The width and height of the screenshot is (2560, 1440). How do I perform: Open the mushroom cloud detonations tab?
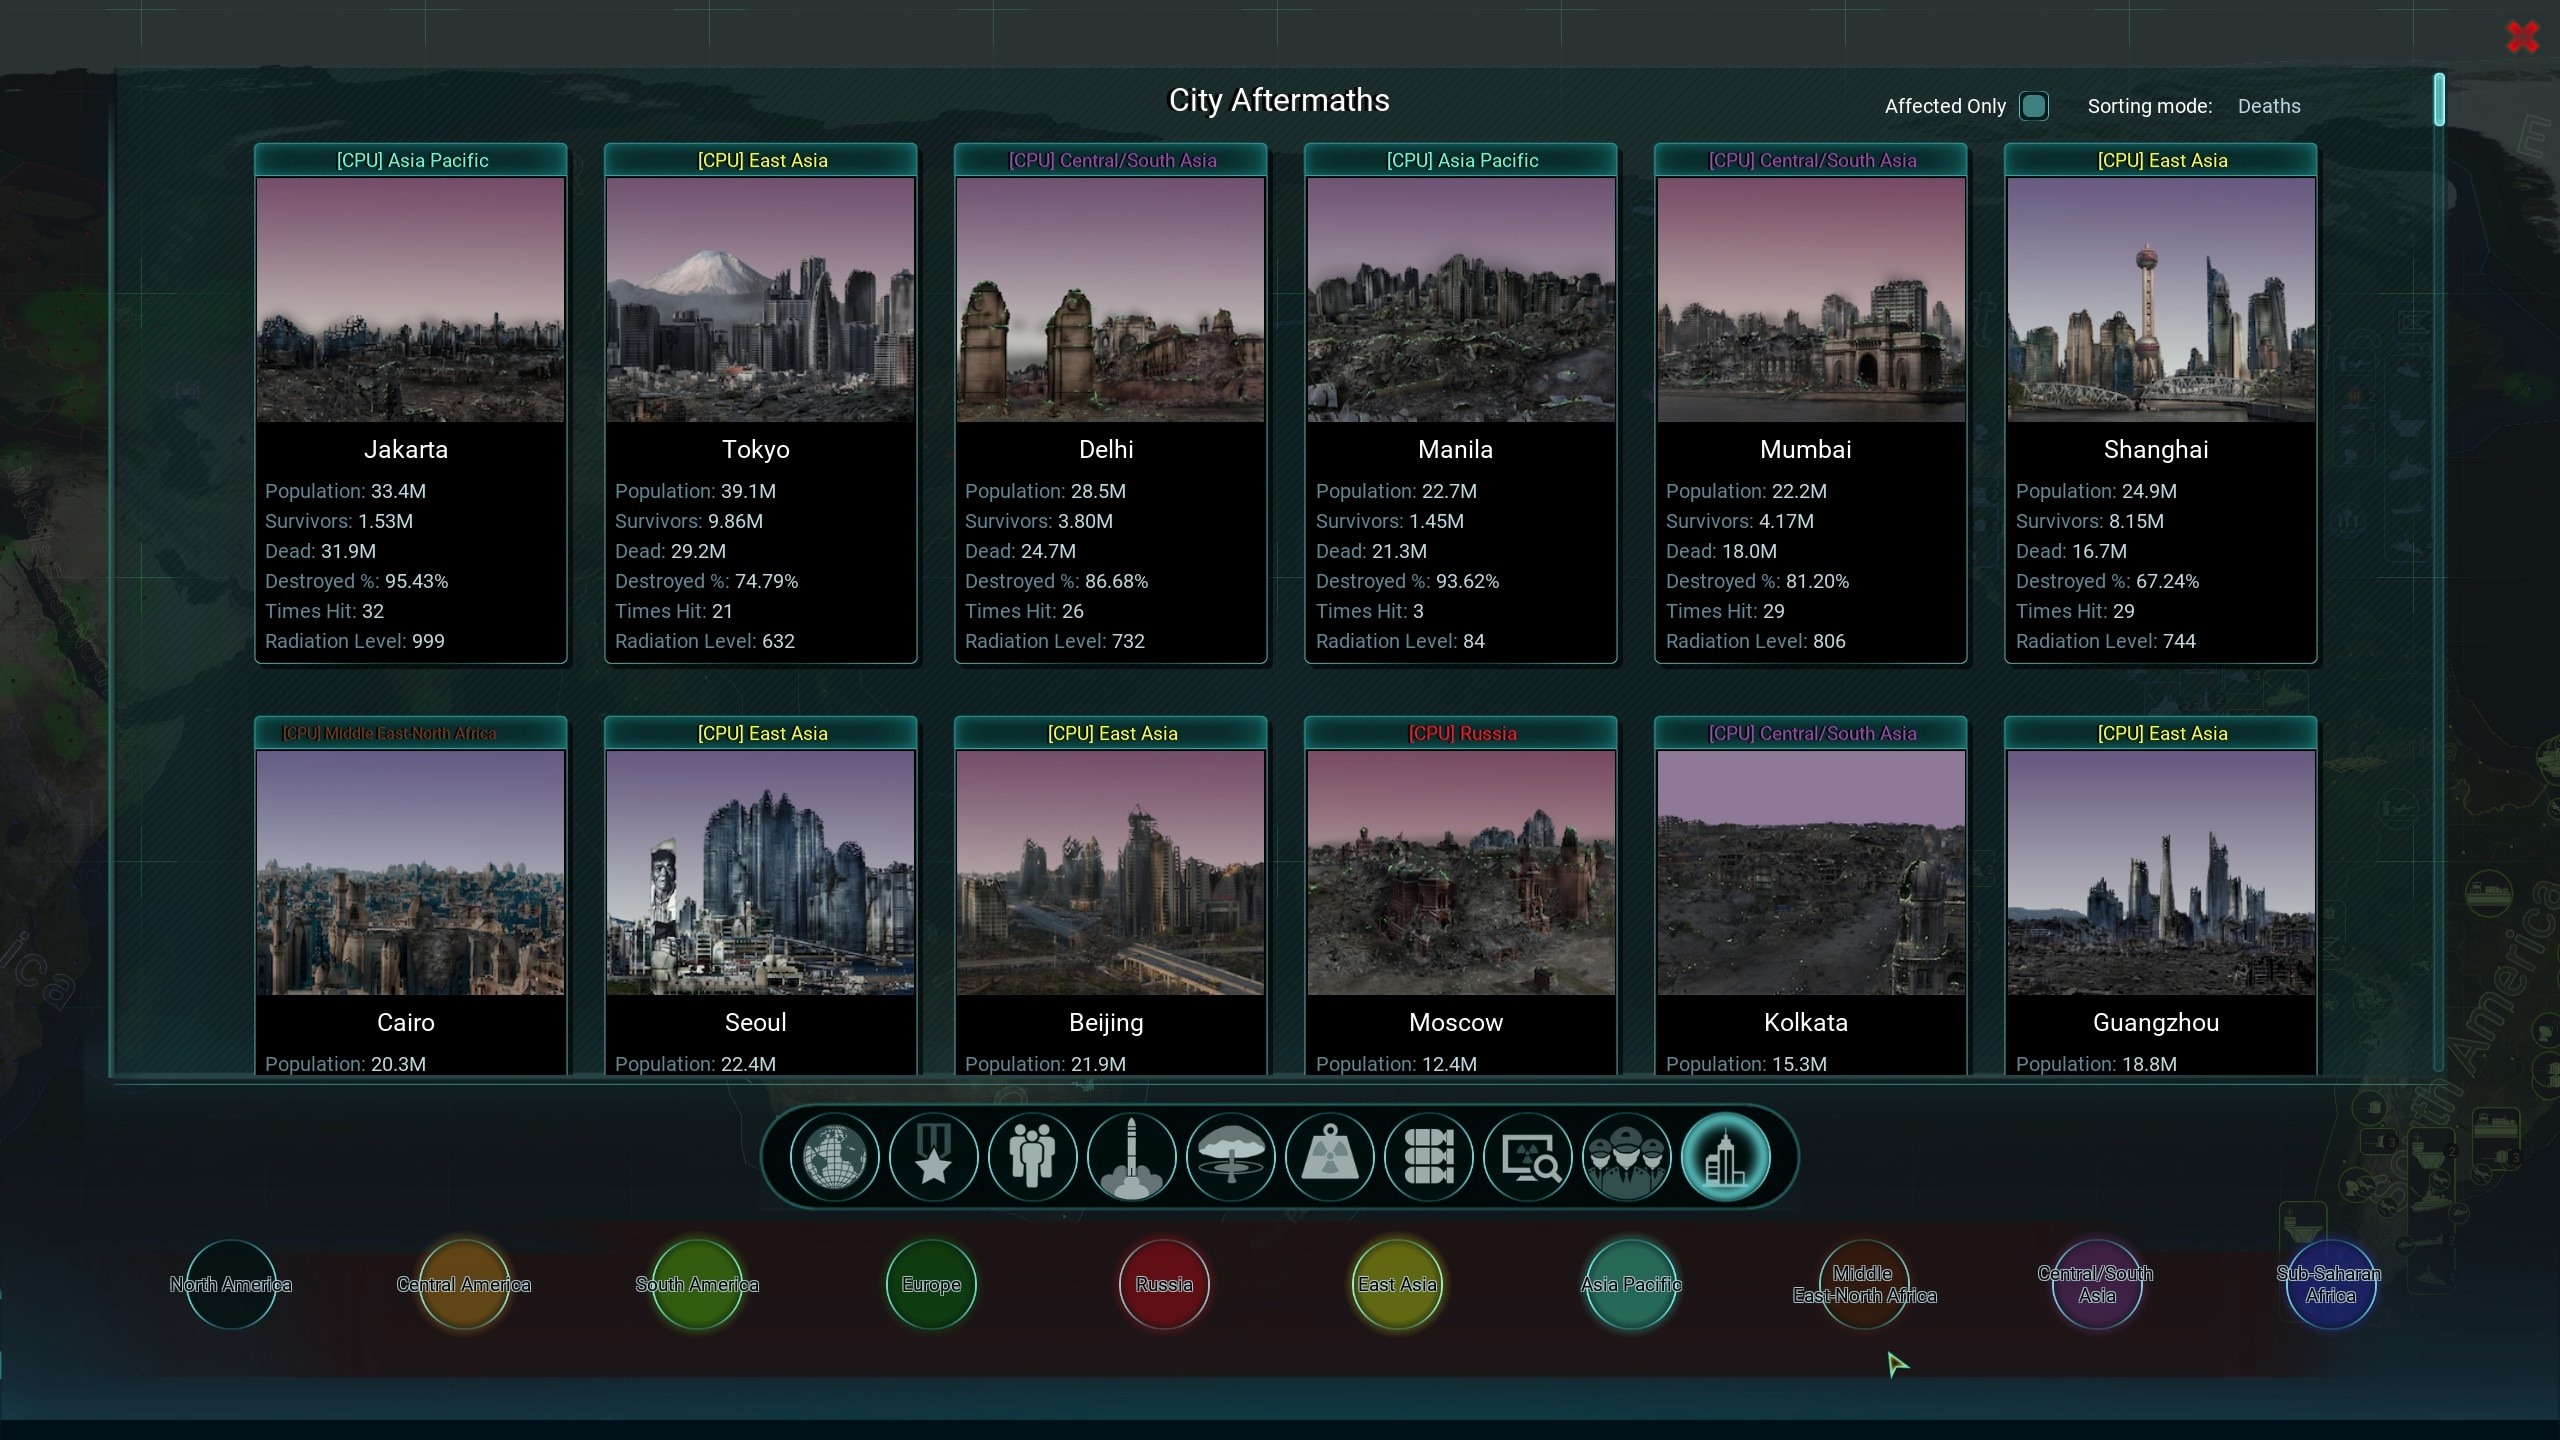[x=1230, y=1157]
